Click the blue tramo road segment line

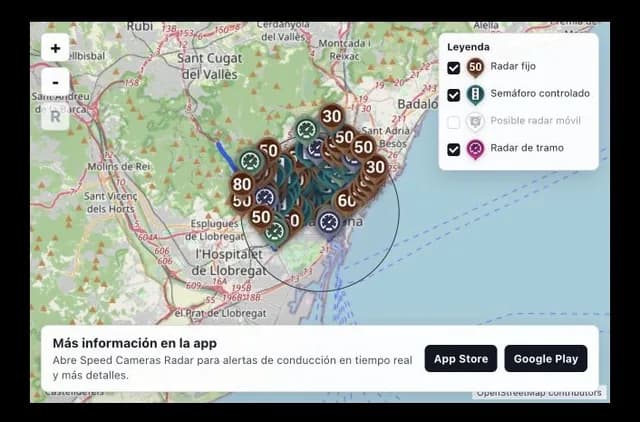click(x=226, y=157)
